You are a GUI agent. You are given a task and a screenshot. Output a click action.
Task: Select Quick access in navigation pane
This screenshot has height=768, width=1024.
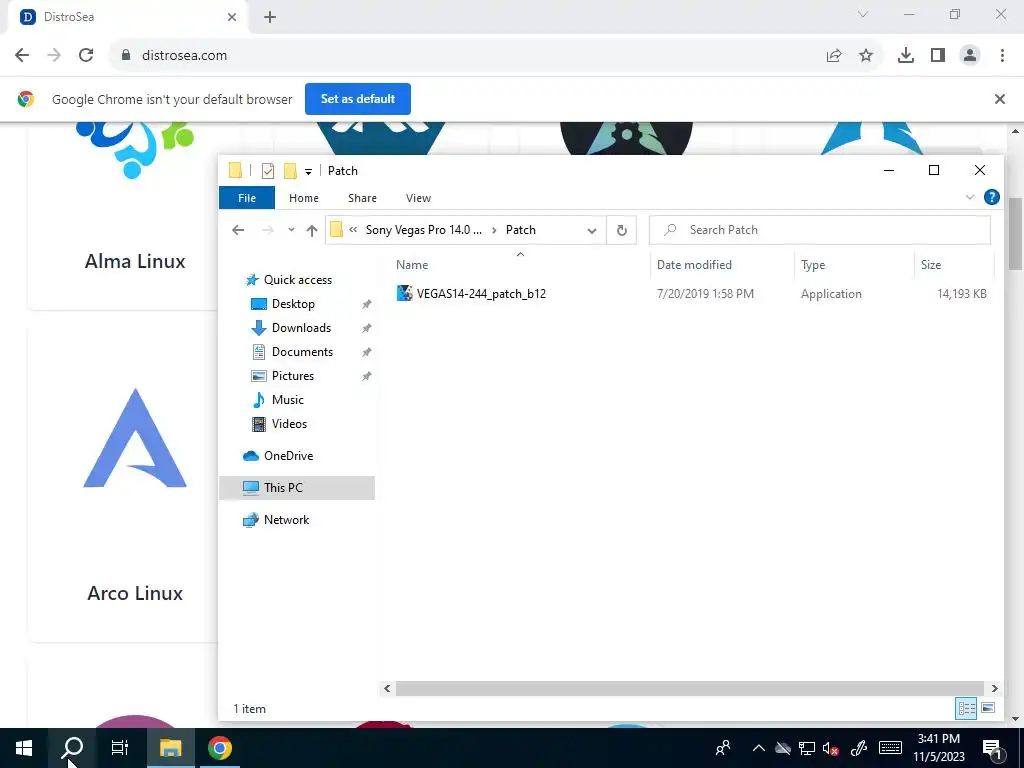point(297,280)
